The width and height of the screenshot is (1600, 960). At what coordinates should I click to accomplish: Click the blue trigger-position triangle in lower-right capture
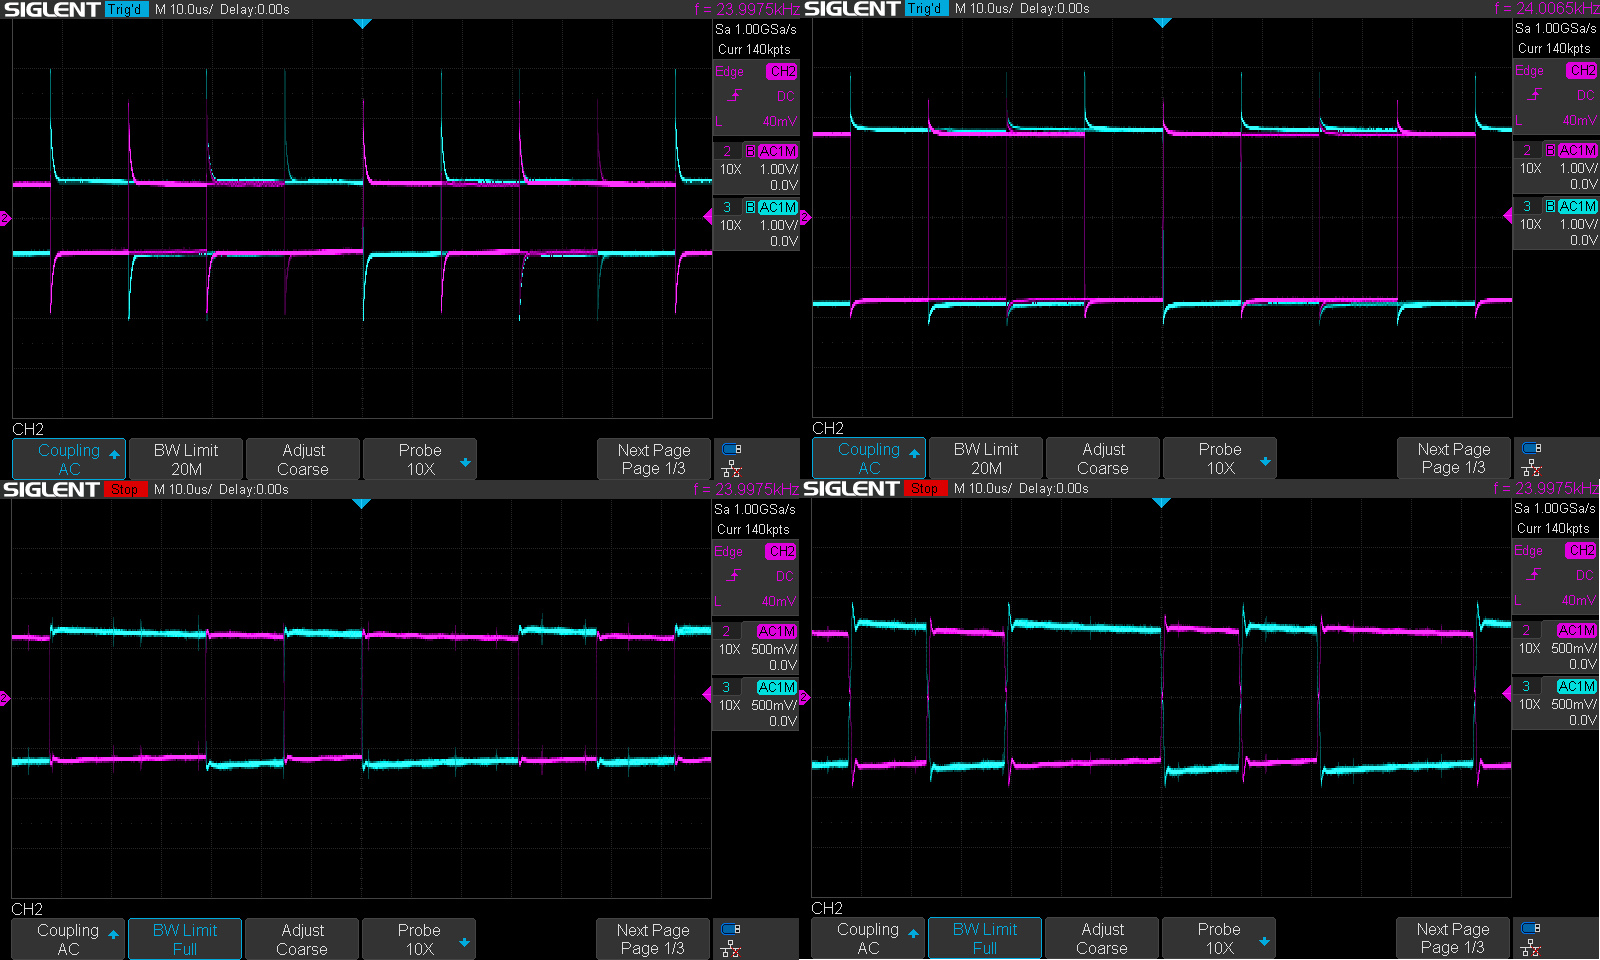[1161, 502]
